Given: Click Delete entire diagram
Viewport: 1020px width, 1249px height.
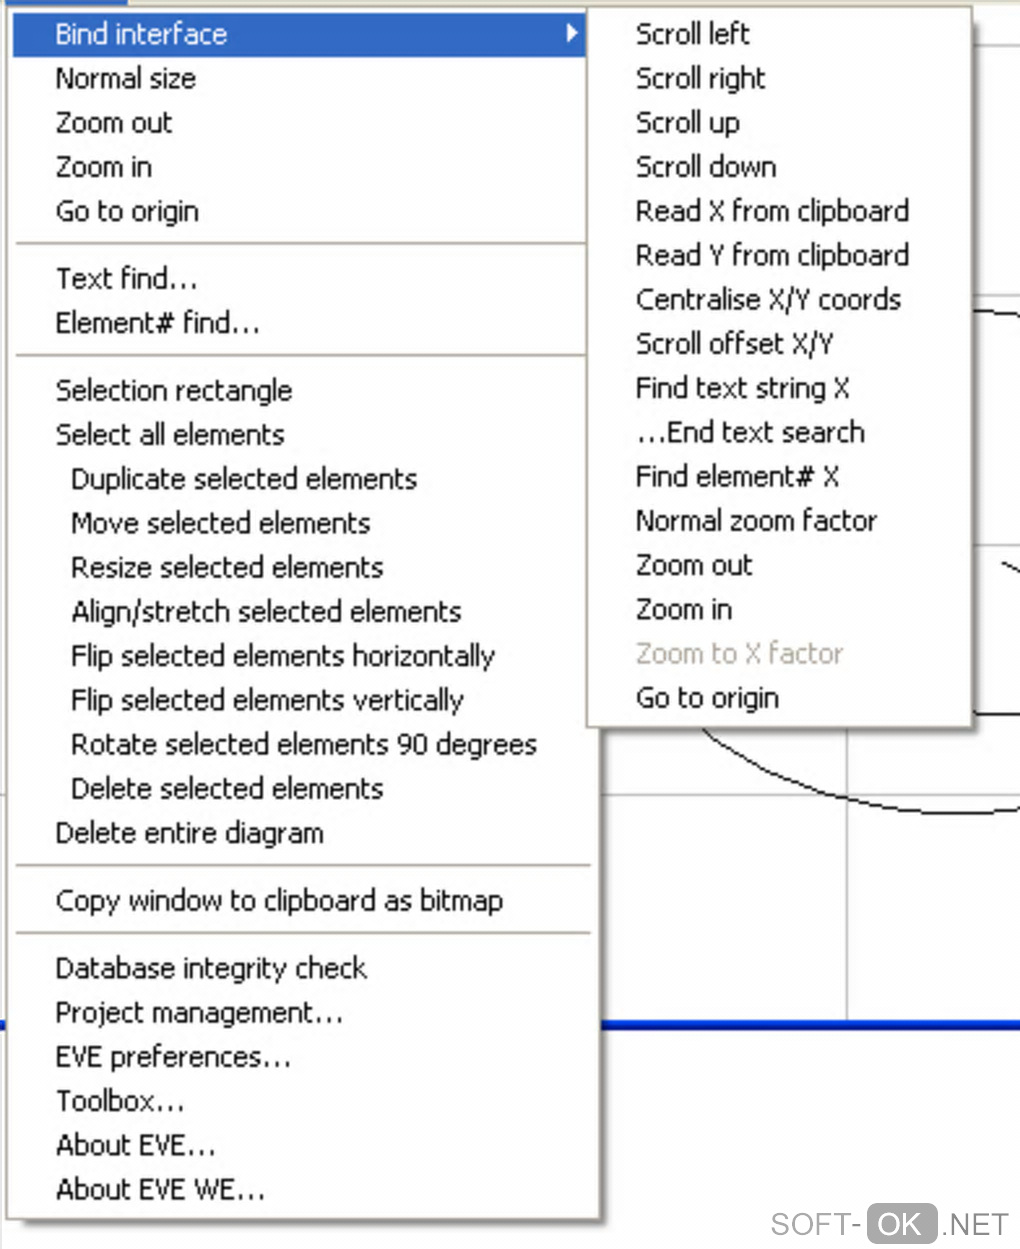Looking at the screenshot, I should 190,833.
